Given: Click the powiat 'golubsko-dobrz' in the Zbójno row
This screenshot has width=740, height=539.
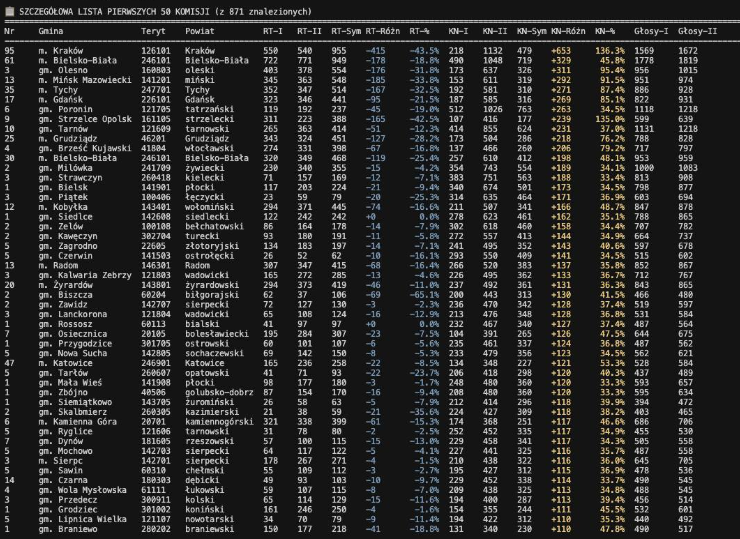Looking at the screenshot, I should (219, 393).
